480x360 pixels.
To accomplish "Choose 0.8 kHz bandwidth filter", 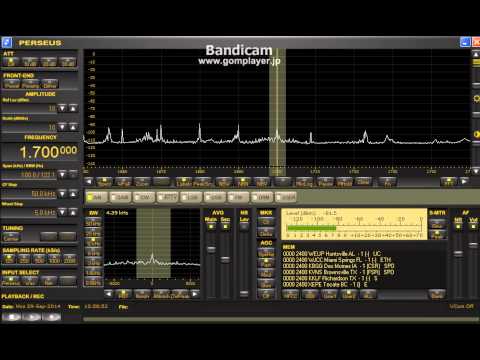I will (x=93, y=282).
